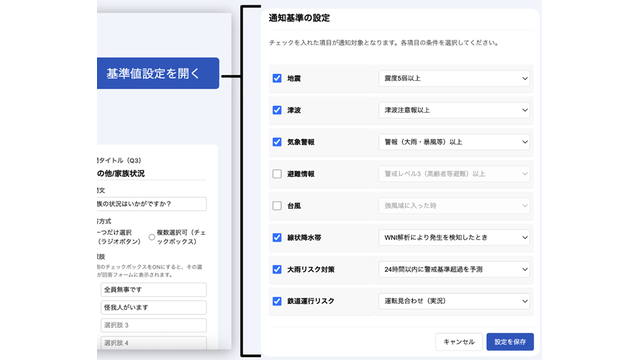Image resolution: width=640 pixels, height=360 pixels.
Task: Click the 設定を保存 button
Action: point(510,342)
